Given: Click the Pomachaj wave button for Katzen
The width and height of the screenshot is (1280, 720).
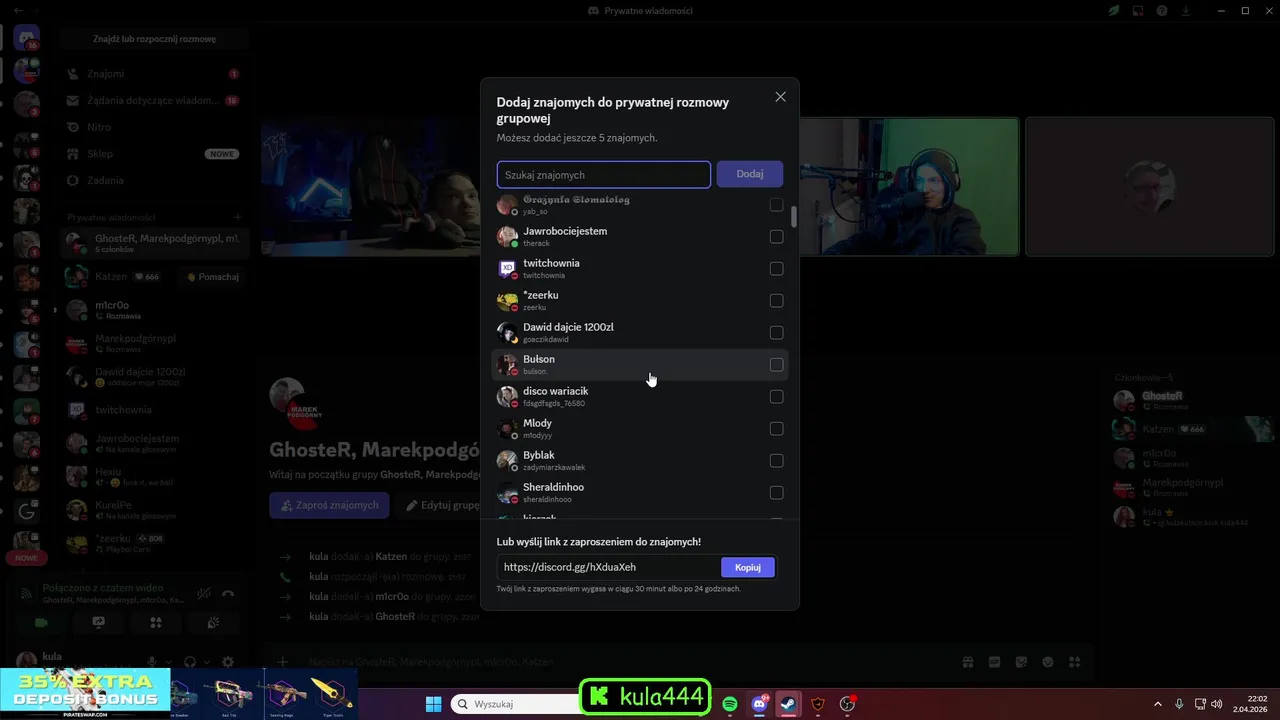Looking at the screenshot, I should click(x=213, y=276).
